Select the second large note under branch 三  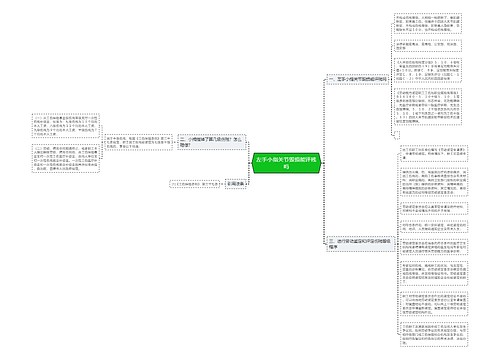coord(434,181)
